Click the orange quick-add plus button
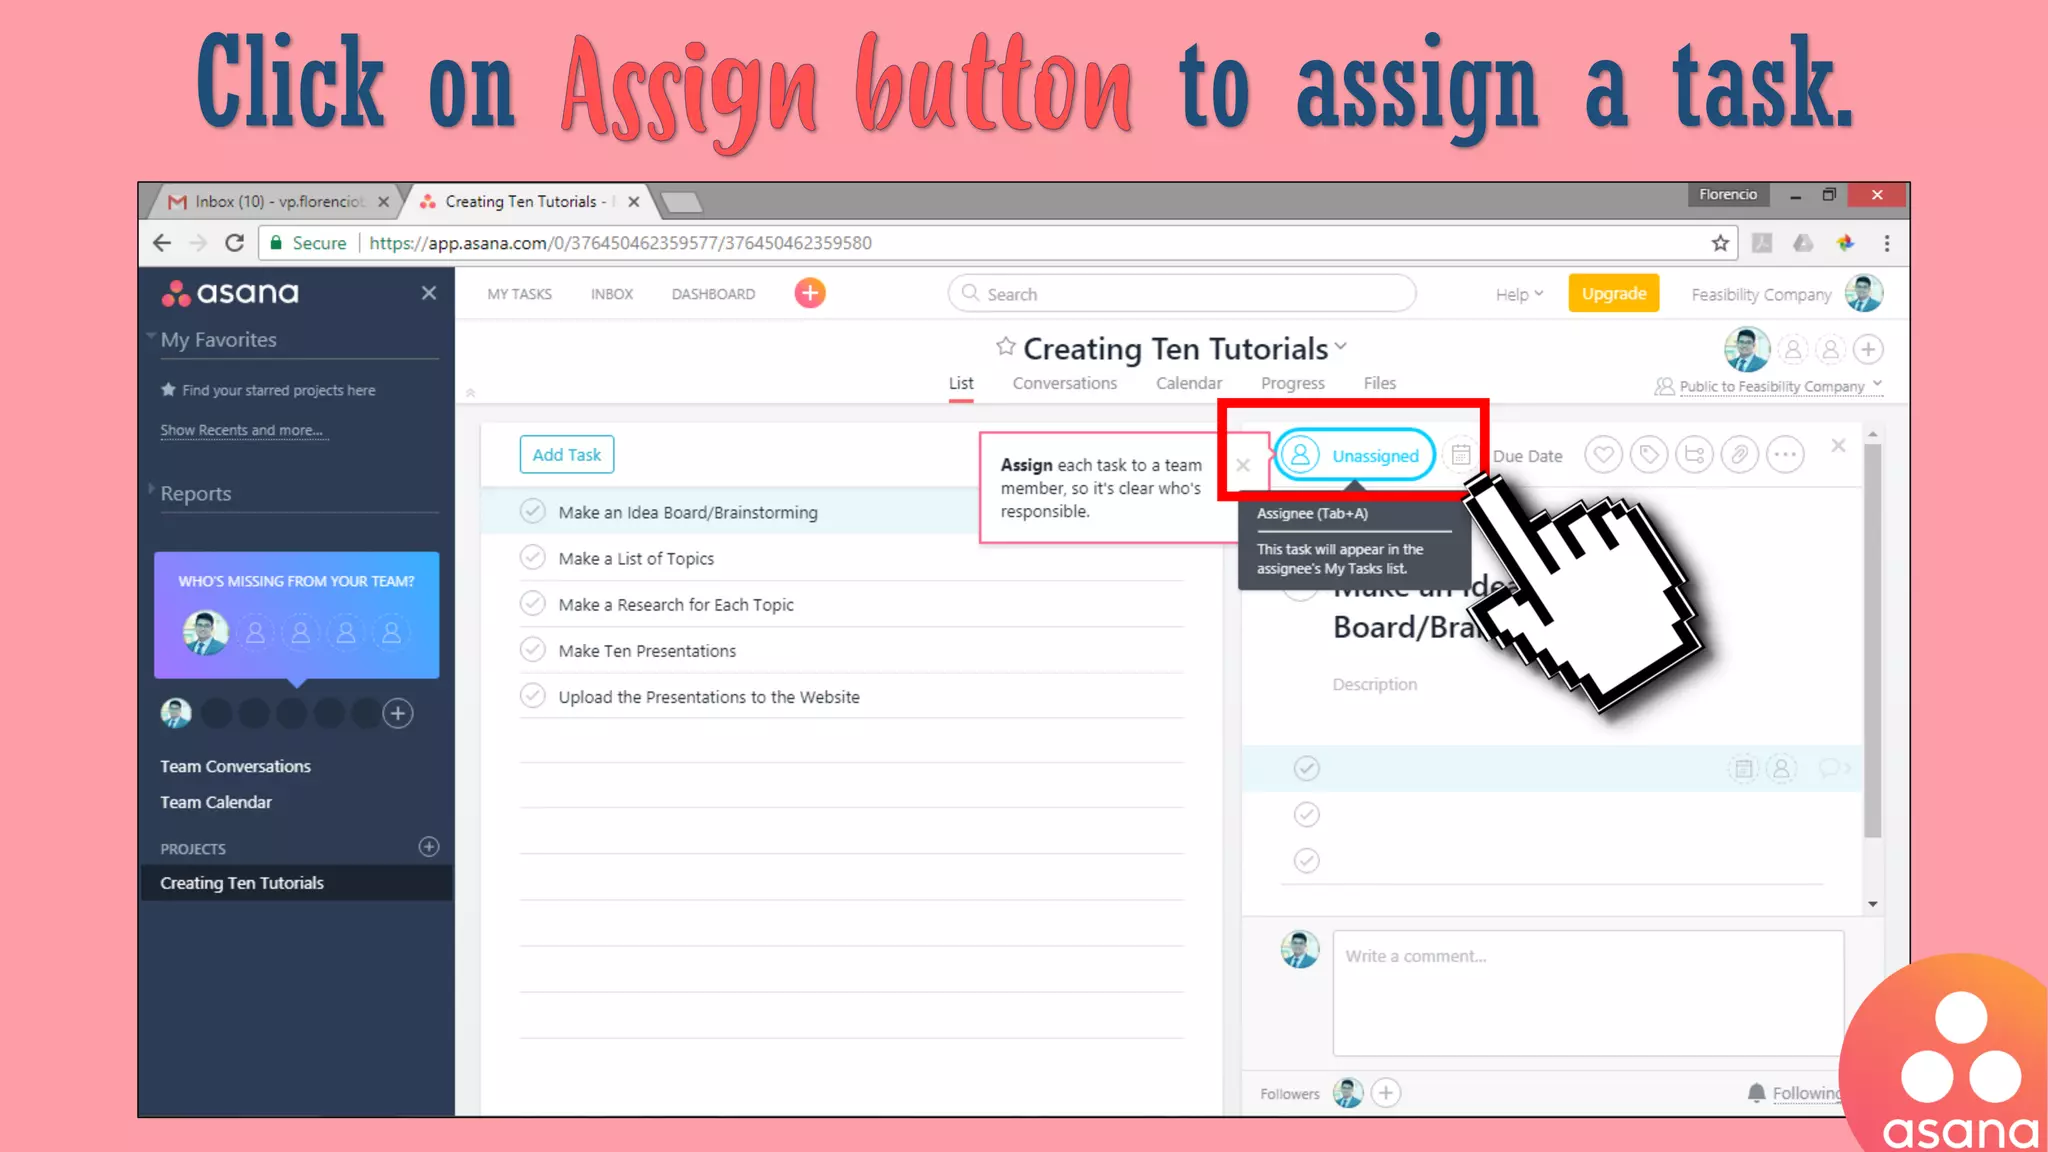 tap(810, 293)
